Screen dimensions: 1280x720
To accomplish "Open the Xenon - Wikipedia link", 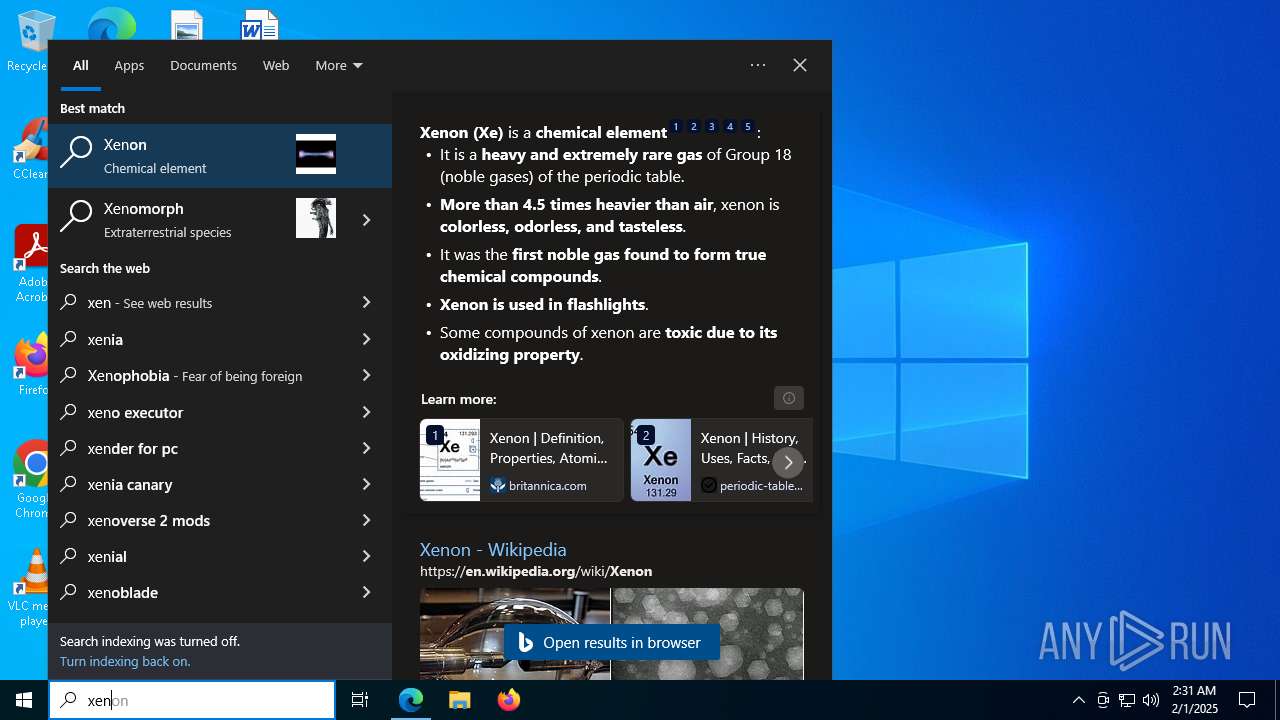I will coord(493,549).
